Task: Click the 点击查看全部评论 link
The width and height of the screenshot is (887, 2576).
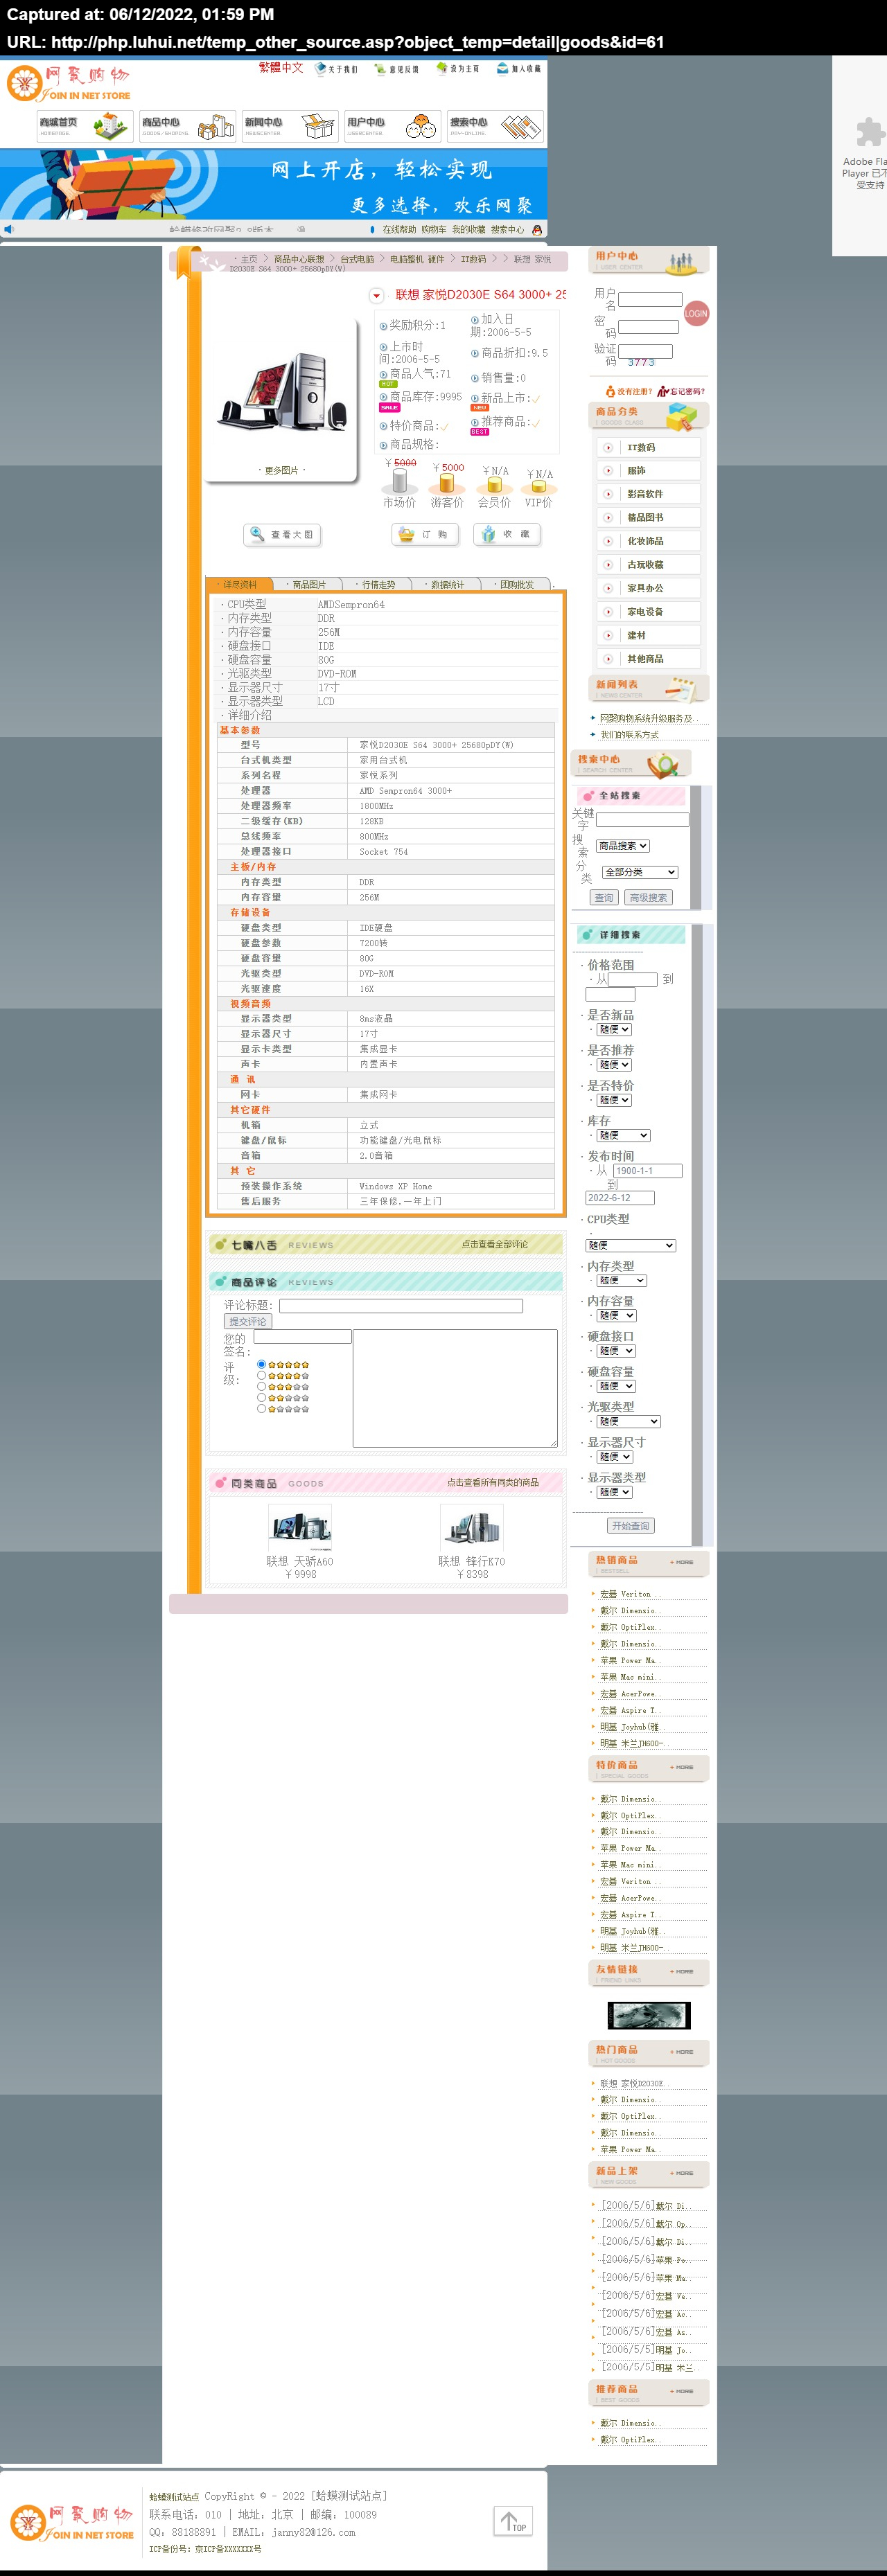Action: tap(494, 1244)
